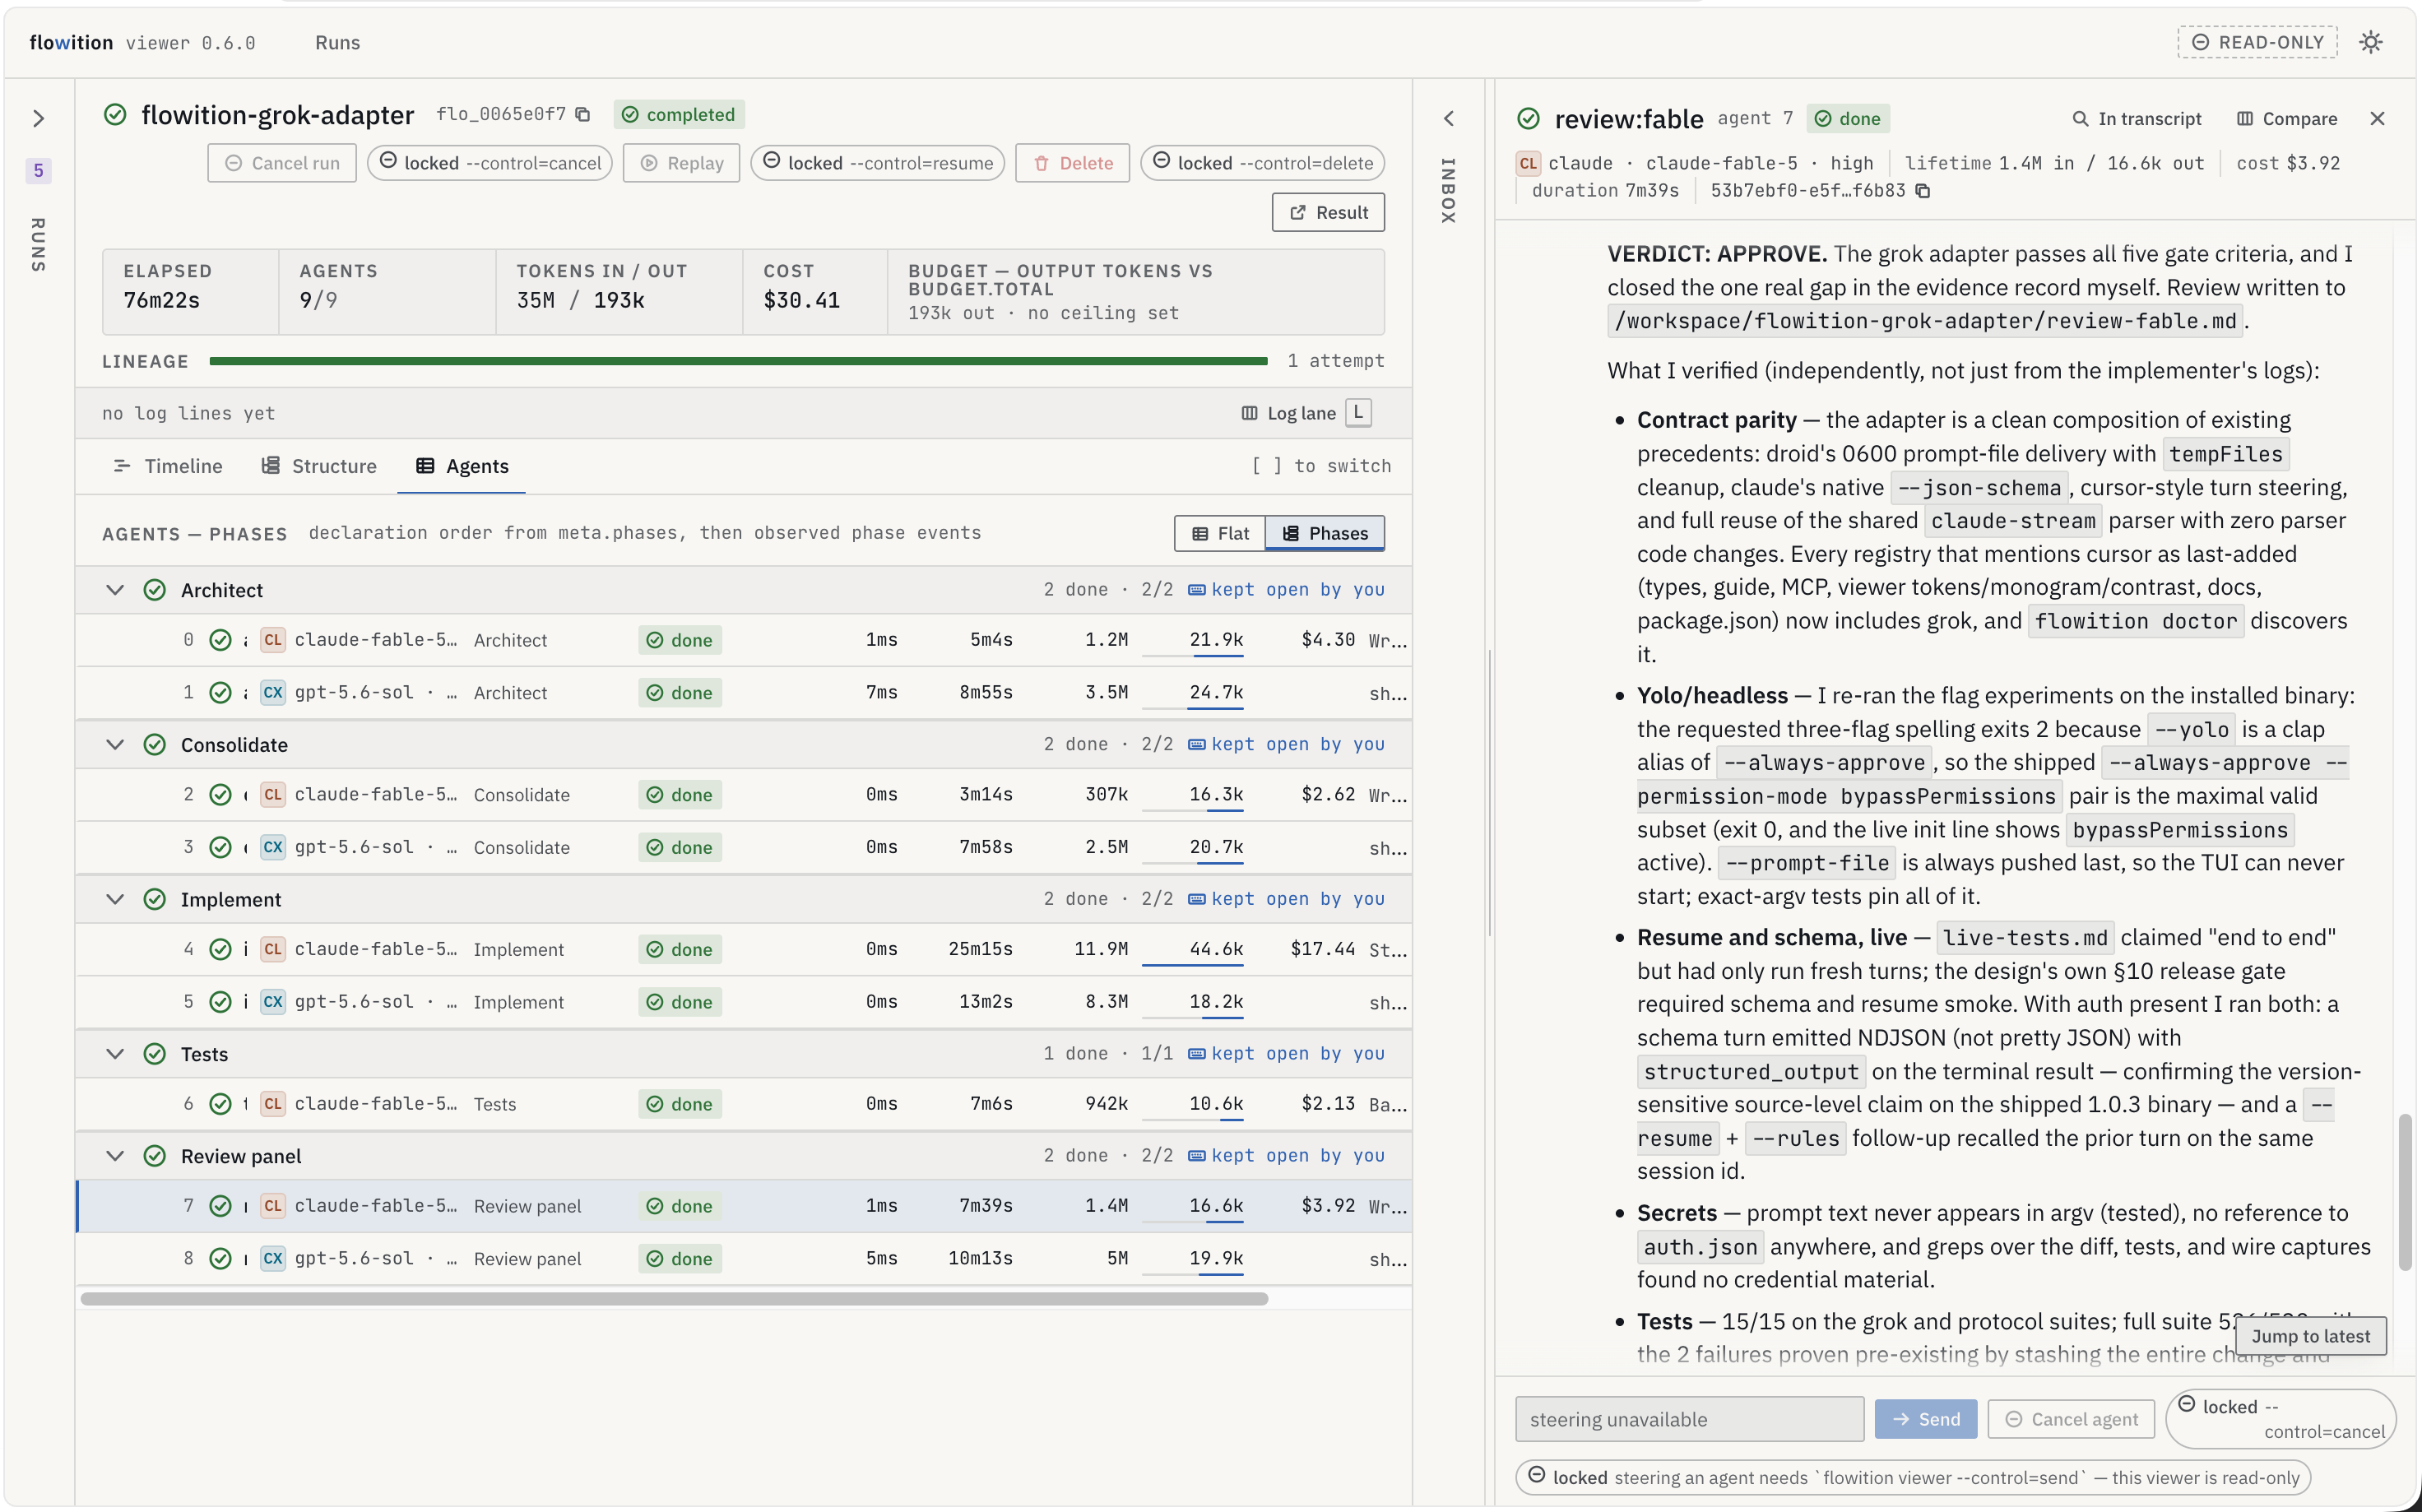Click the Send steering button
This screenshot has width=2422, height=1512.
point(1925,1419)
